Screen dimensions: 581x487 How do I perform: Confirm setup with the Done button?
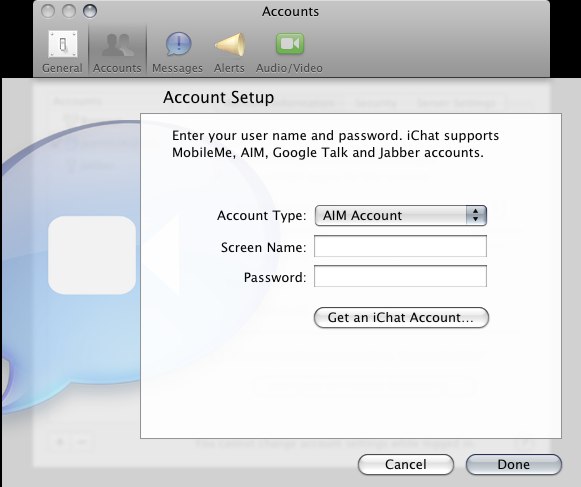pos(514,464)
